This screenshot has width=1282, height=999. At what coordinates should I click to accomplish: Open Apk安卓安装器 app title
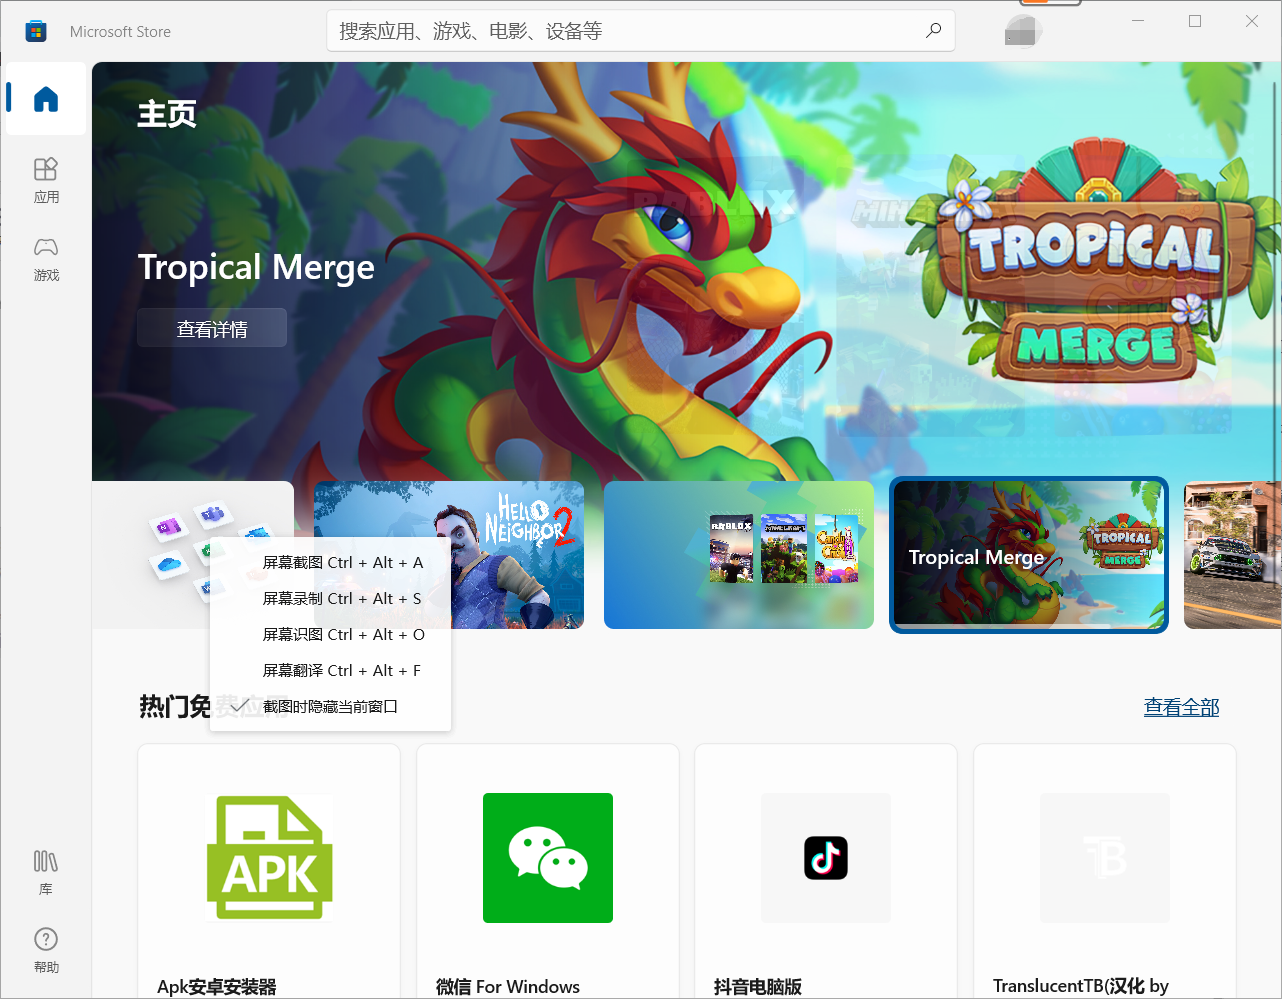point(217,987)
